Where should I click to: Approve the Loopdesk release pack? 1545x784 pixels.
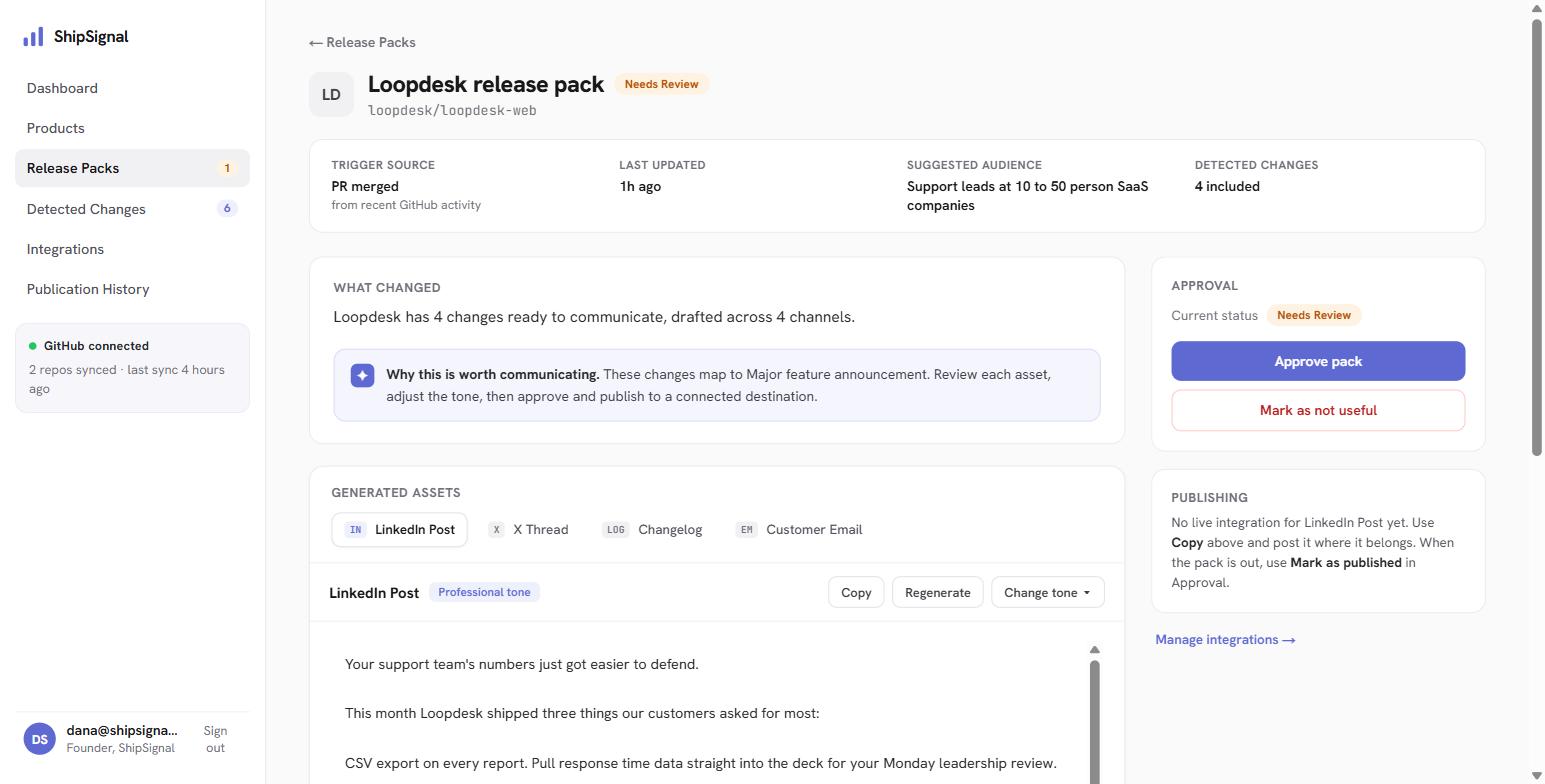(x=1318, y=361)
